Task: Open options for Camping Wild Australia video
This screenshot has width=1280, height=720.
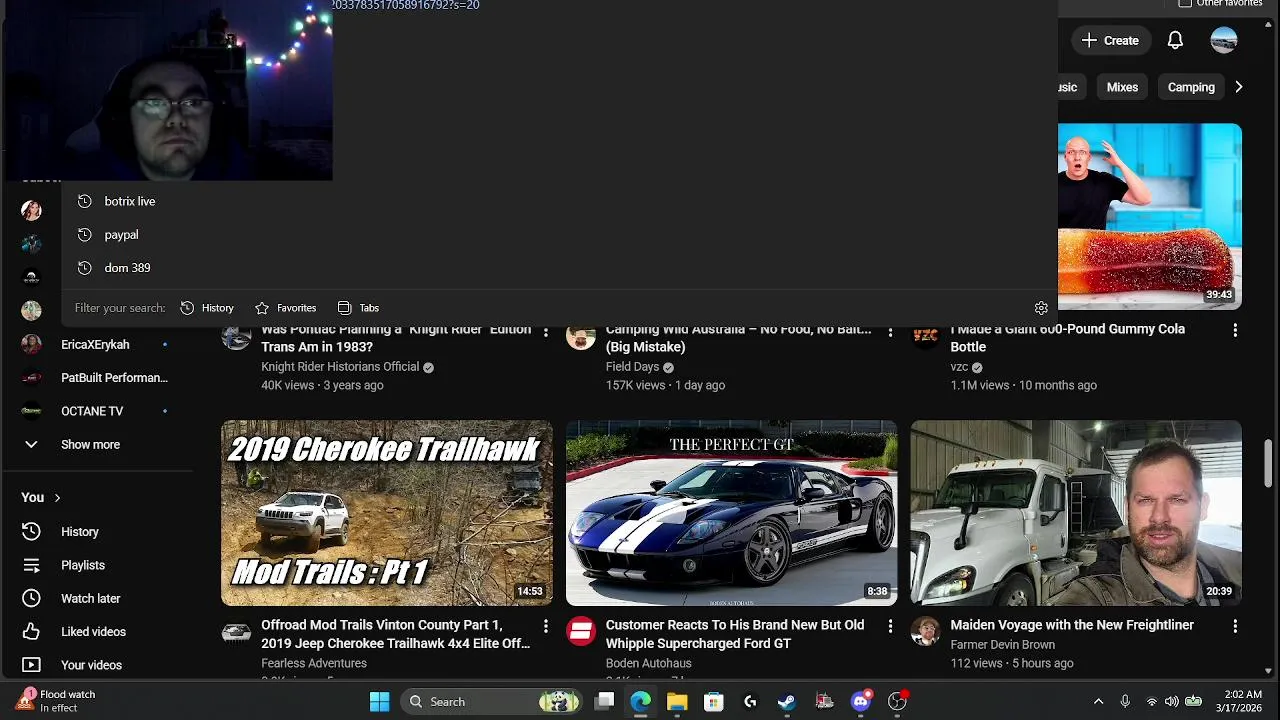Action: [x=890, y=330]
